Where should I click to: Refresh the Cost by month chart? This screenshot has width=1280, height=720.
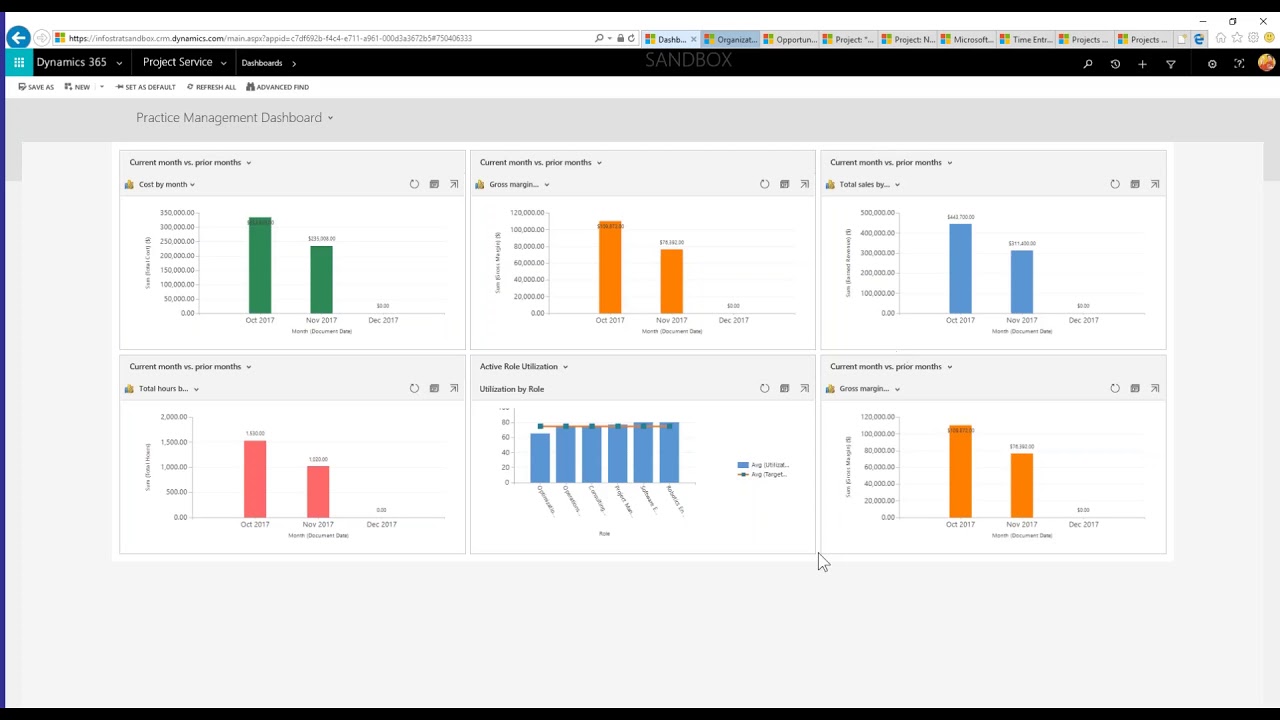click(x=414, y=184)
